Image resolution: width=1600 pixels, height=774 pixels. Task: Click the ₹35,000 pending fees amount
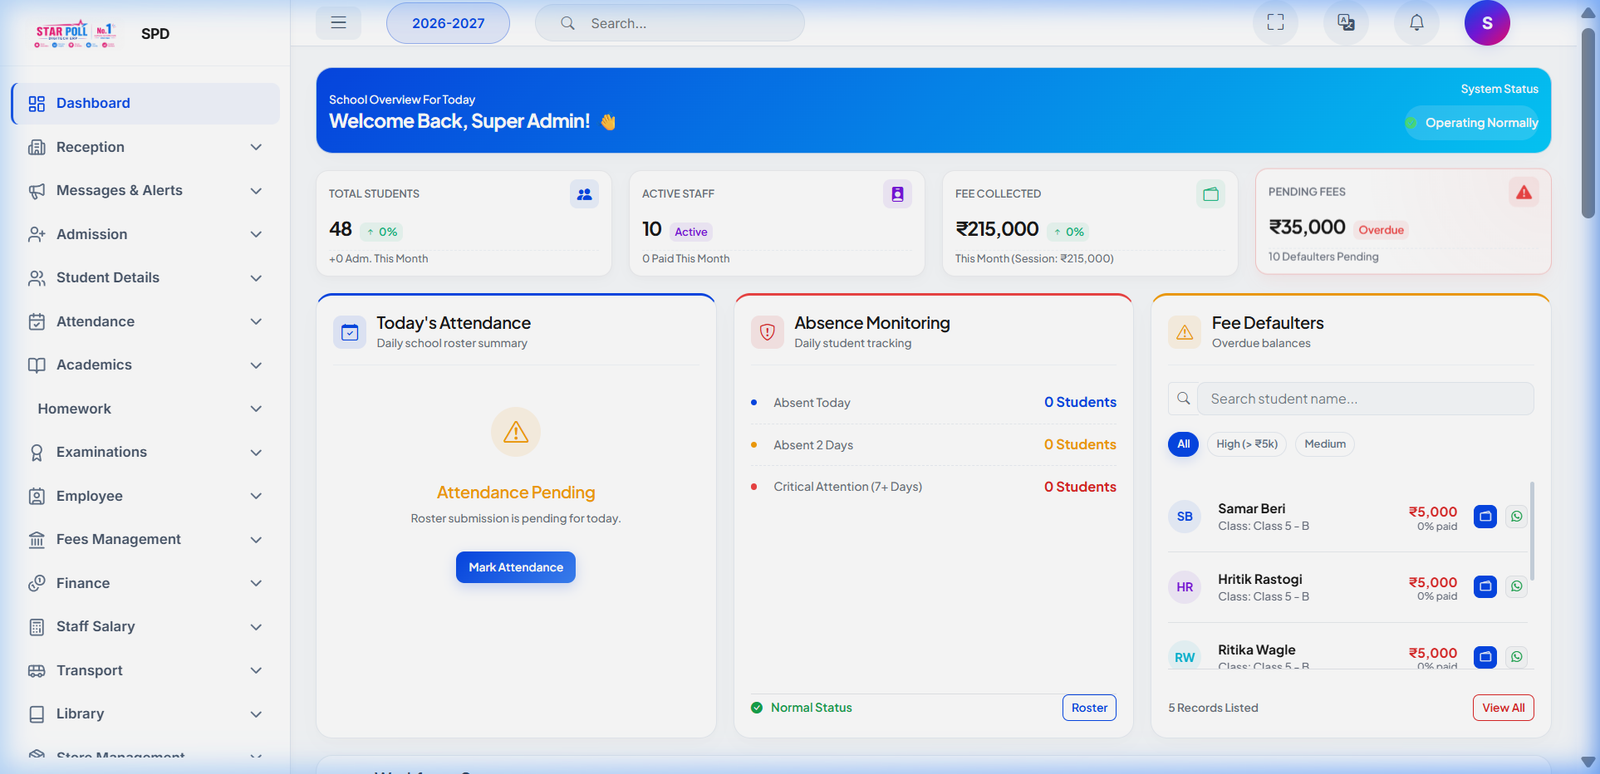pos(1307,227)
